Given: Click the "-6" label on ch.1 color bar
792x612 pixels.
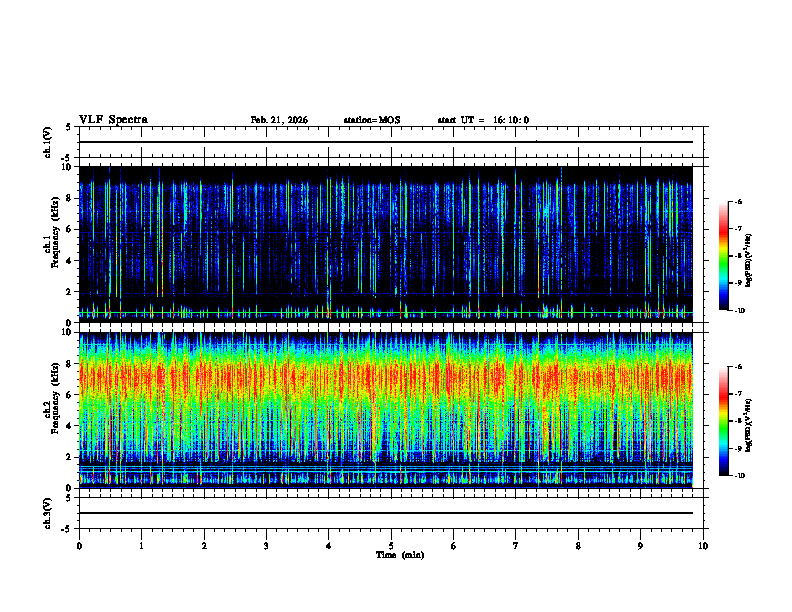Looking at the screenshot, I should 738,201.
